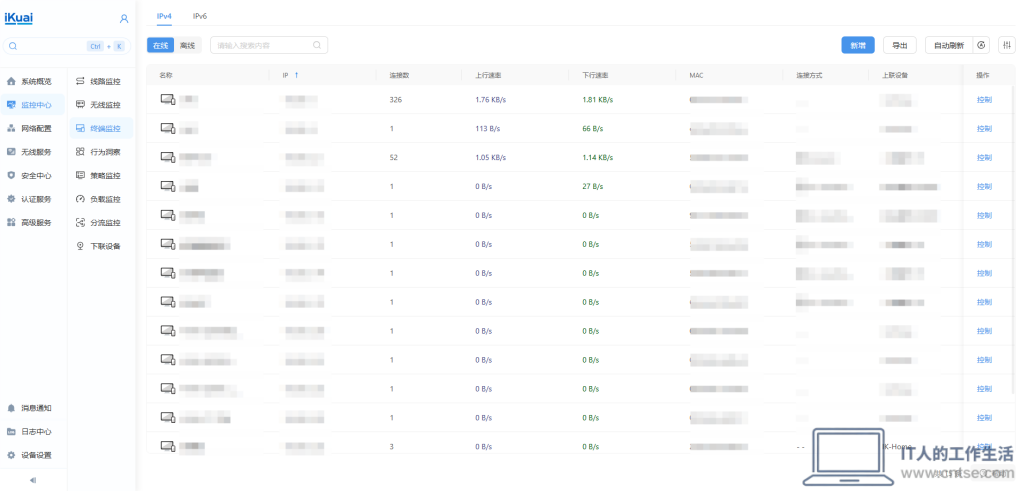Open 无线监控 submenu item
This screenshot has height=491, width=1023.
pyautogui.click(x=100, y=105)
